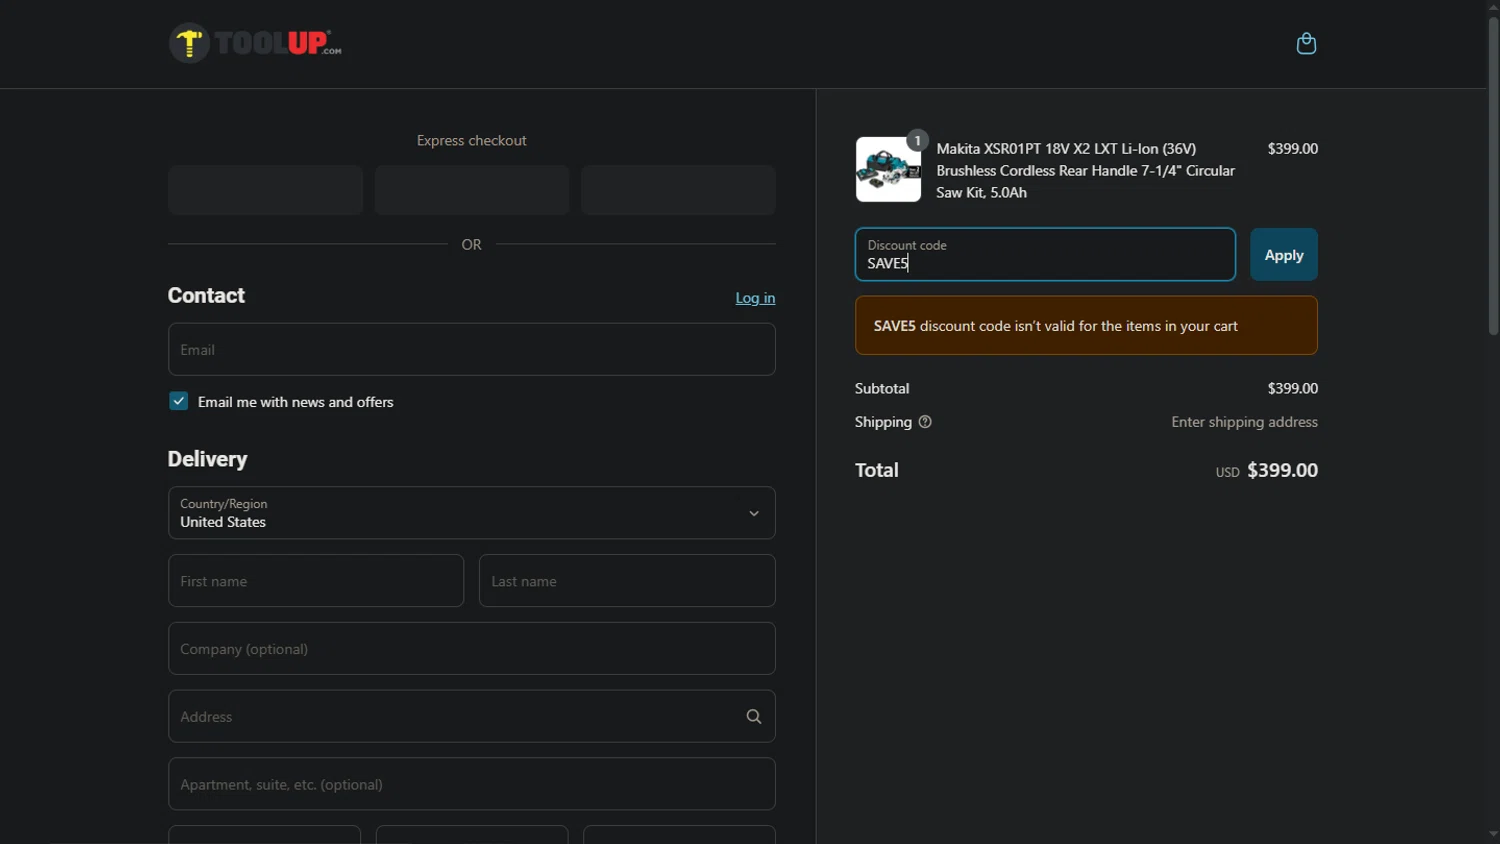
Task: Click the first express checkout button
Action: (x=265, y=191)
